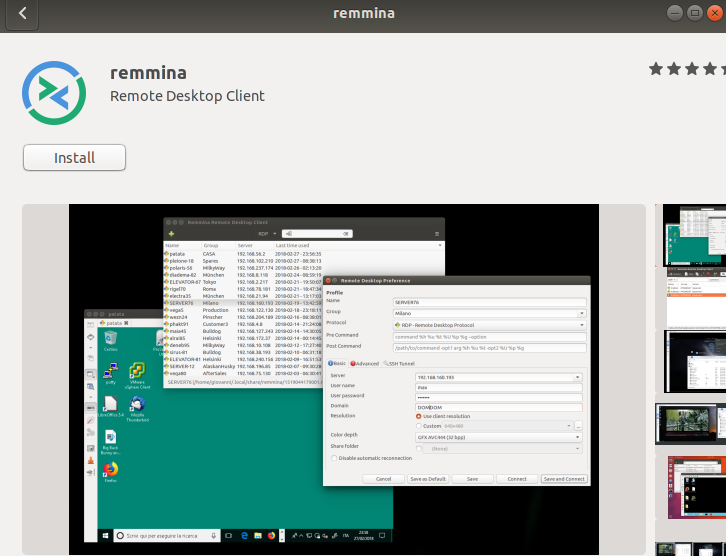Open the large main remmina screenshot
The width and height of the screenshot is (726, 556).
coord(334,379)
